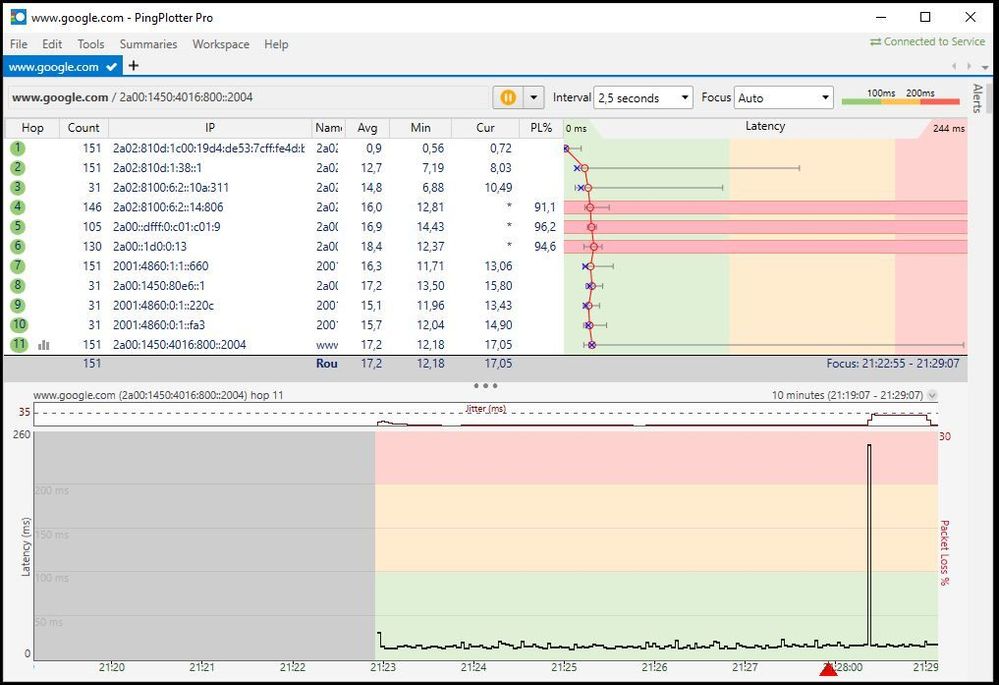Click the PingPlotter app icon in title bar
Image resolution: width=999 pixels, height=685 pixels.
(18, 17)
